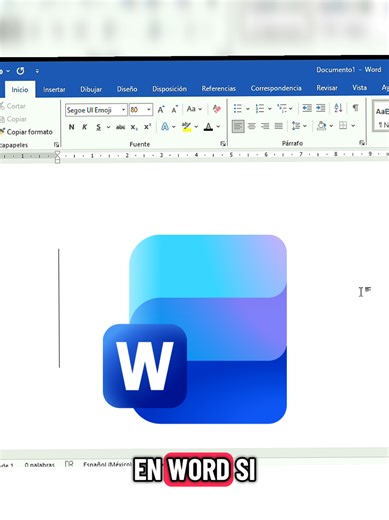Viewport: 389px width, 520px height.
Task: Expand font color dropdown arrow
Action: (218, 127)
